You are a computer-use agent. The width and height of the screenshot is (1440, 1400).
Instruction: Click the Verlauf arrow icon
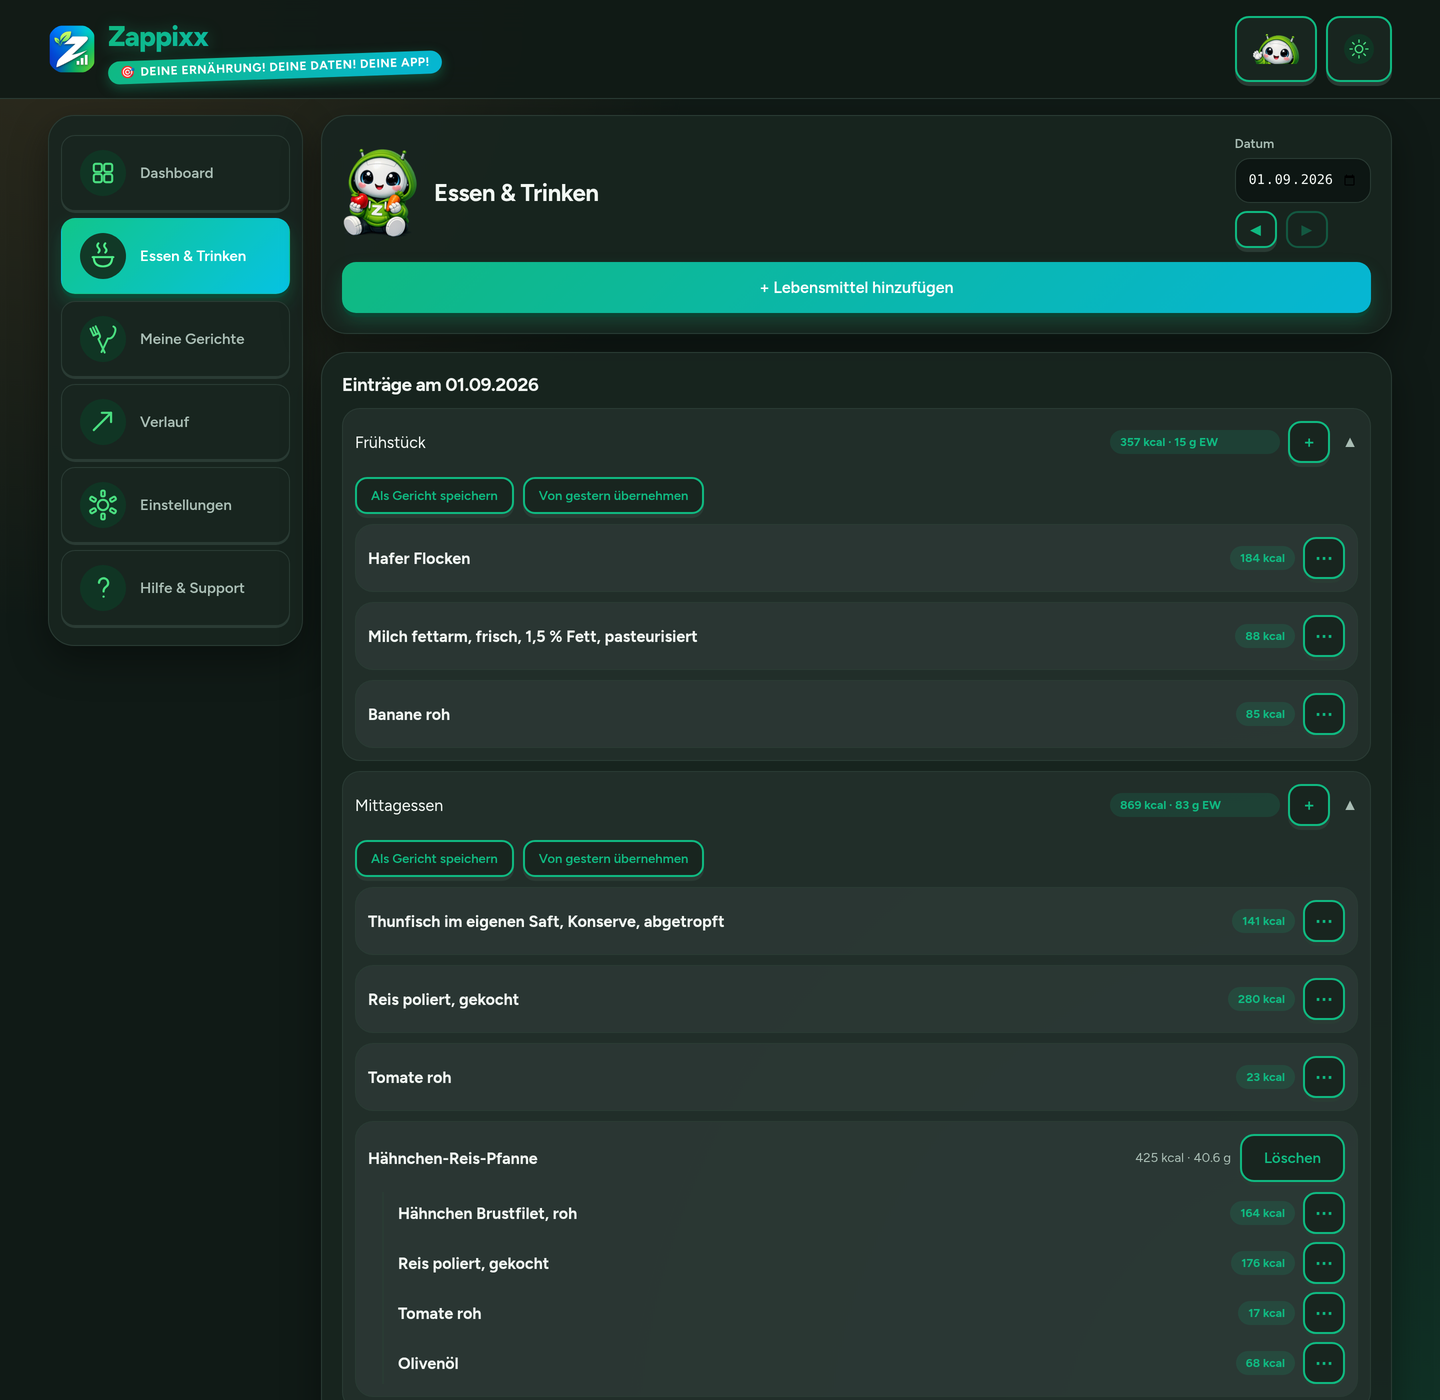coord(103,422)
